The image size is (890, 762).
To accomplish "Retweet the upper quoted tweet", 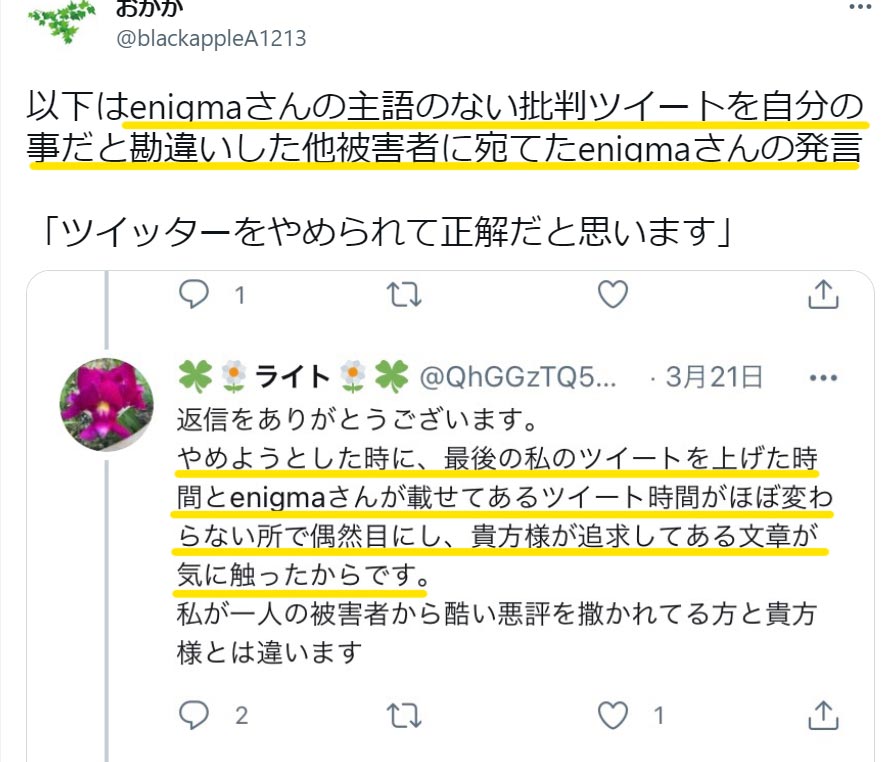I will (404, 295).
